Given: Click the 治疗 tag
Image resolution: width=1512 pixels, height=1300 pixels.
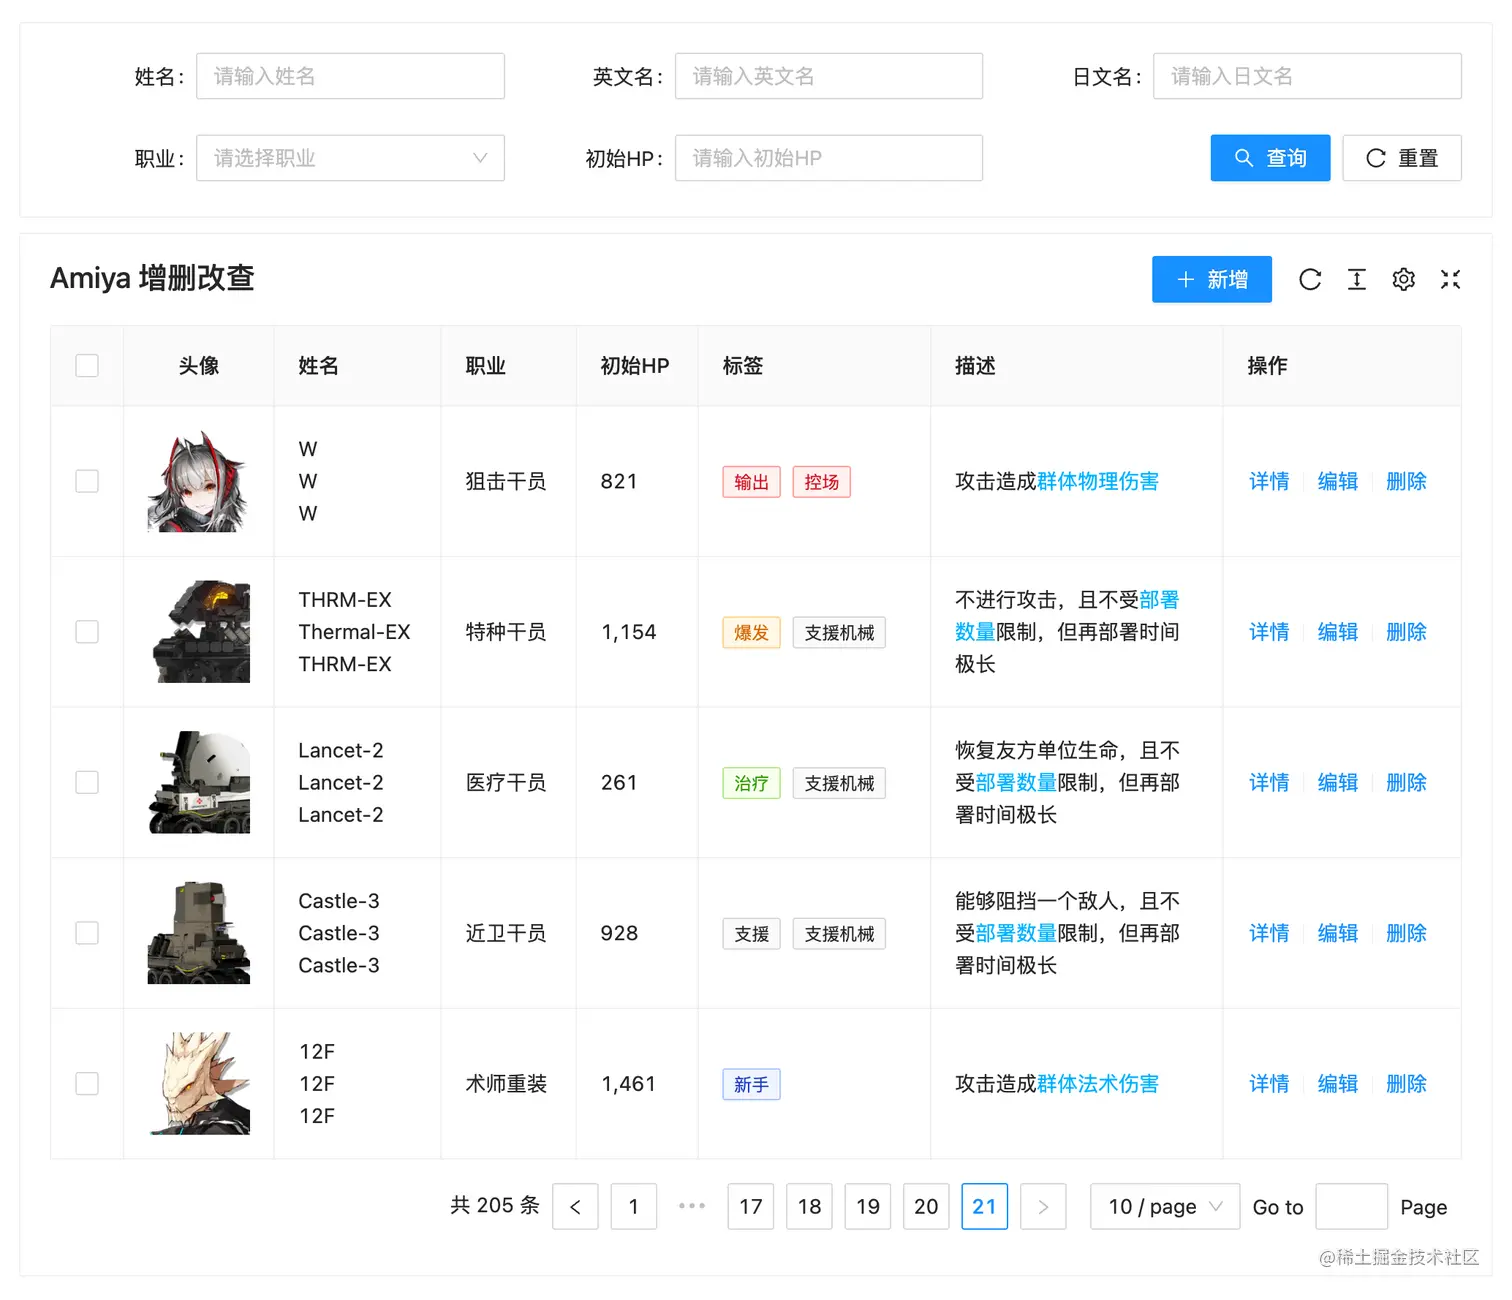Looking at the screenshot, I should (x=752, y=783).
